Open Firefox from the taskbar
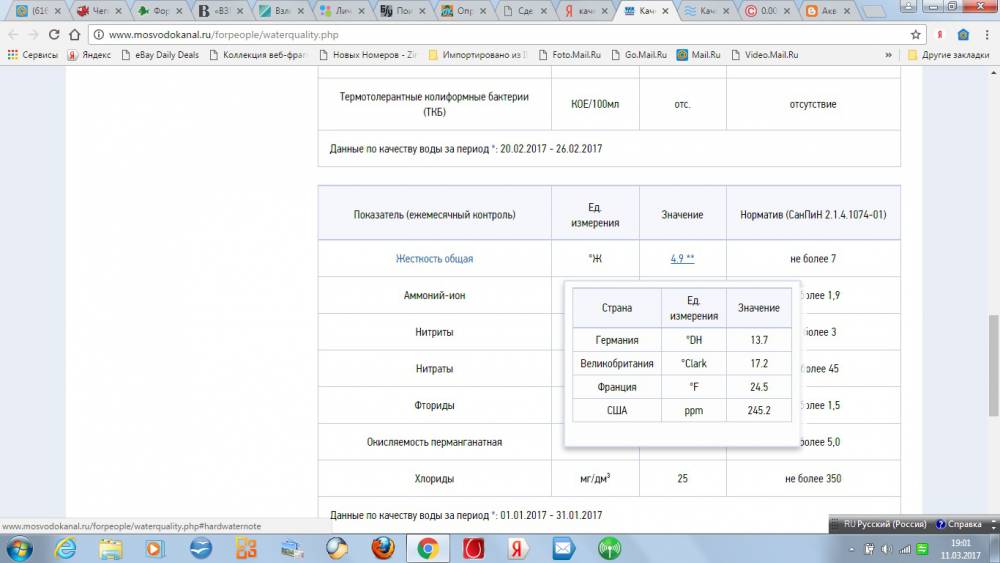 382,548
